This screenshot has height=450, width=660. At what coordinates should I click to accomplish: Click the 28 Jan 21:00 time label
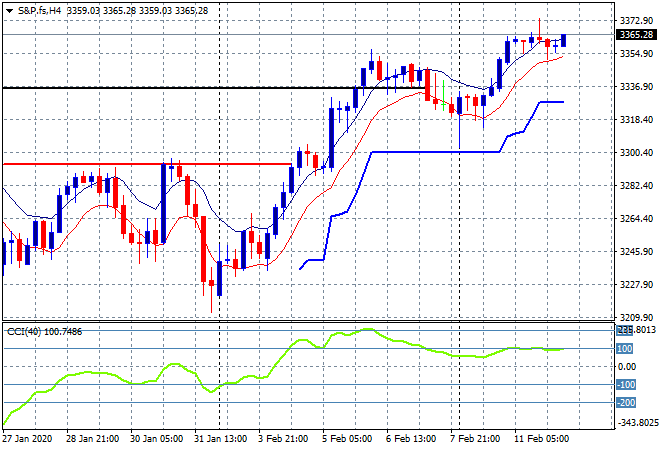click(92, 439)
